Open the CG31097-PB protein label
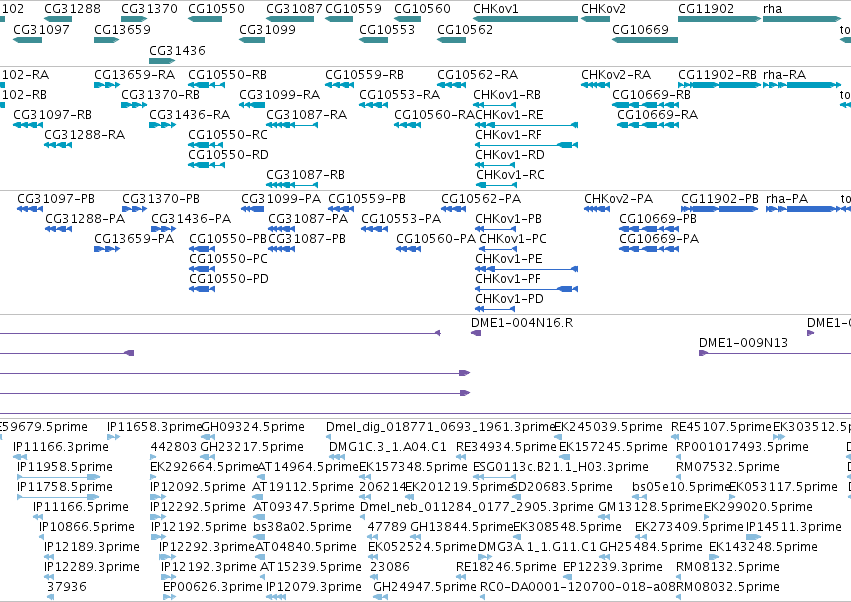Viewport: 851px width, 602px height. click(56, 199)
